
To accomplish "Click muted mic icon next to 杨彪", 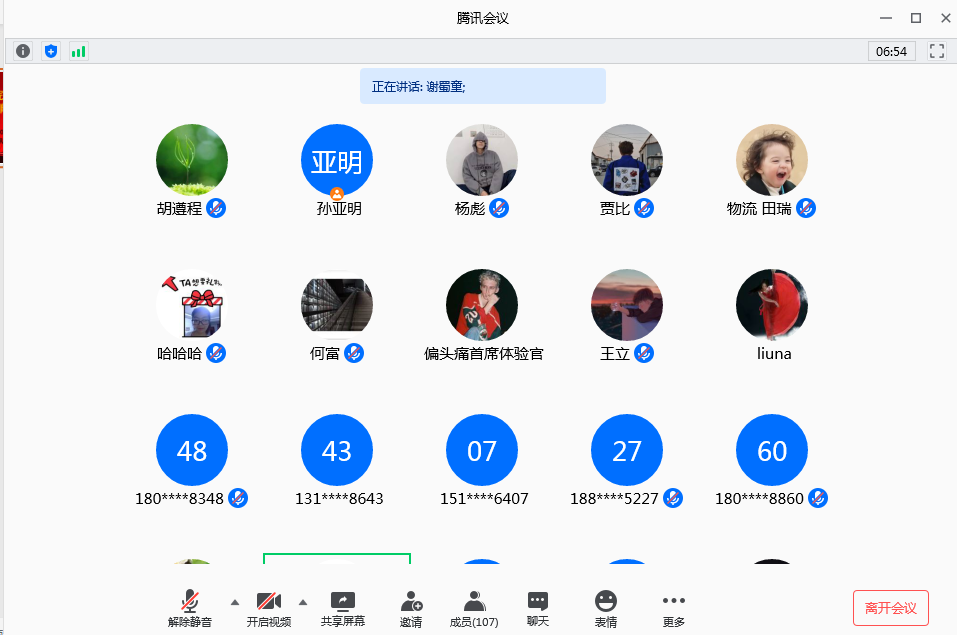I will click(x=499, y=208).
